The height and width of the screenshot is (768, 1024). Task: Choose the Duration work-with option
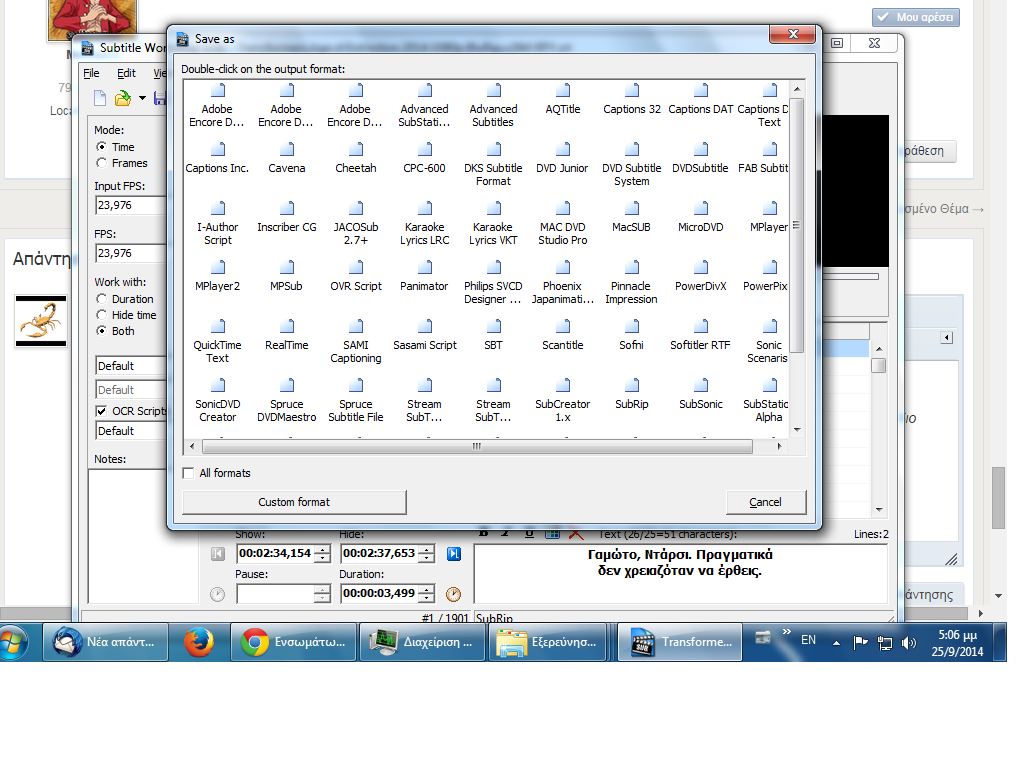pyautogui.click(x=101, y=298)
